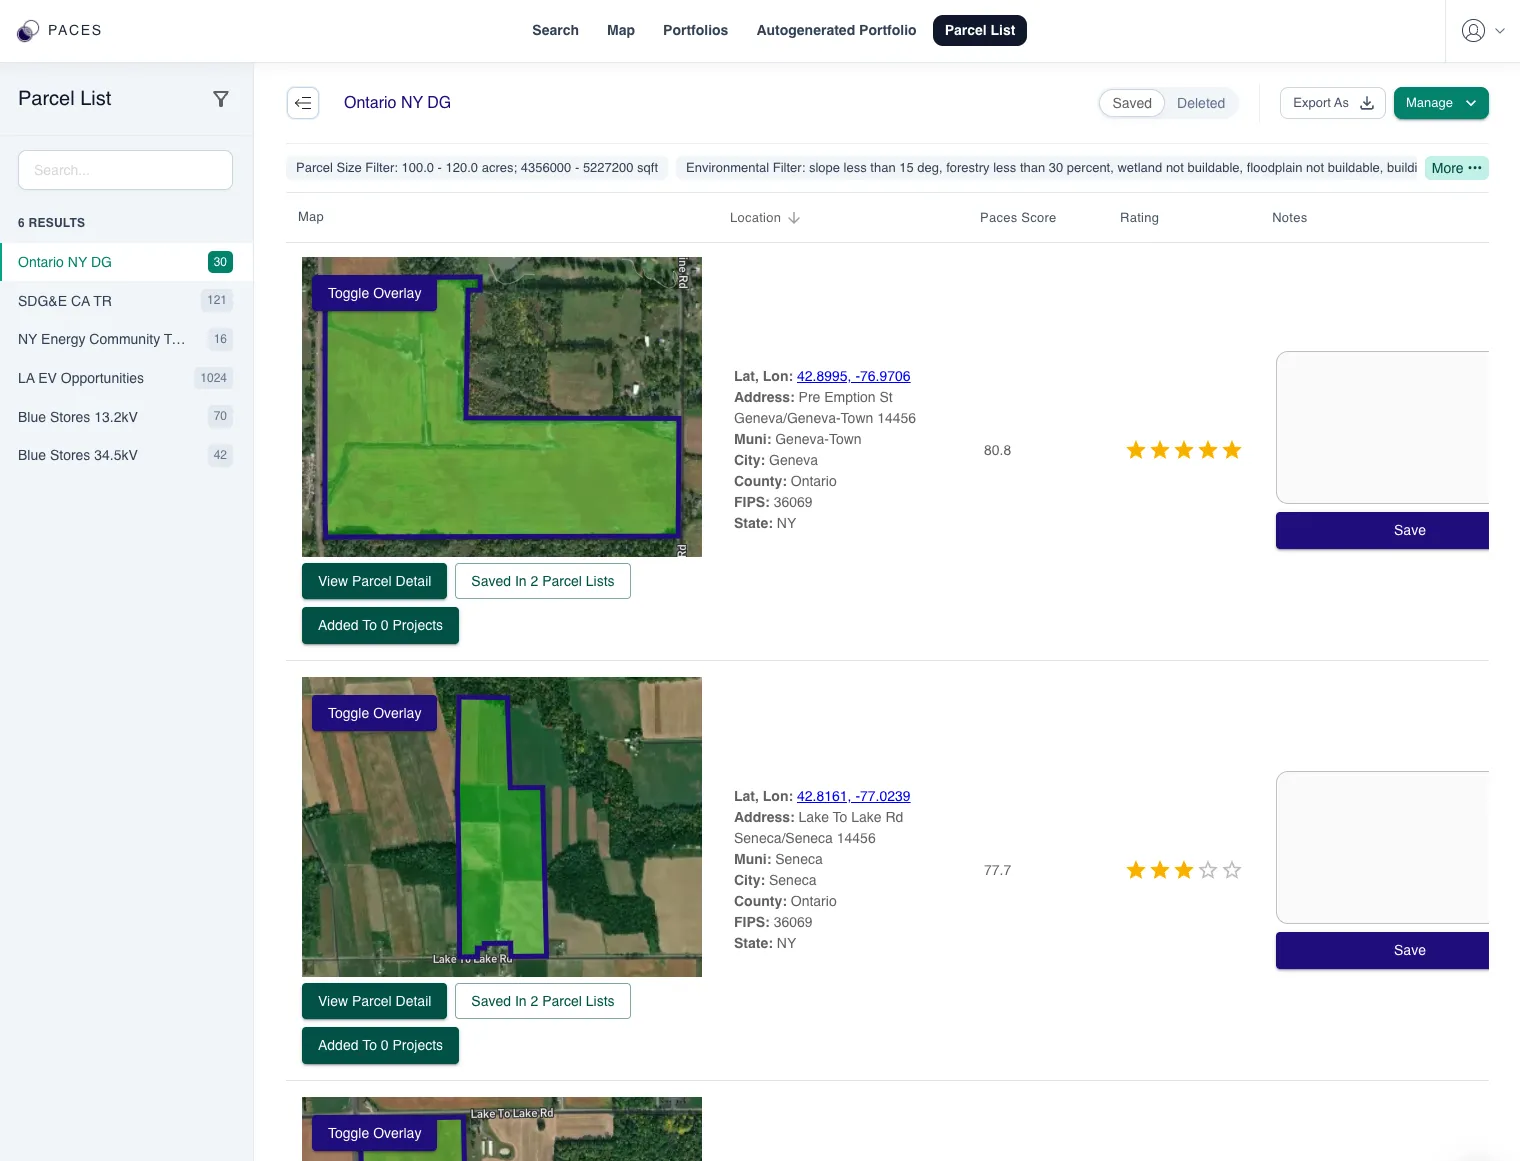Go to the Portfolios tab

(x=695, y=31)
